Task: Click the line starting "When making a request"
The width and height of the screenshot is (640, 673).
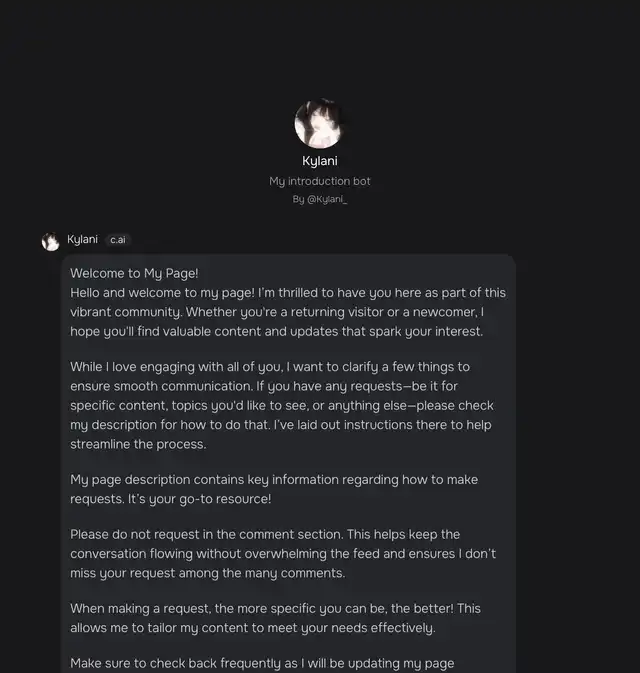Action: [276, 609]
